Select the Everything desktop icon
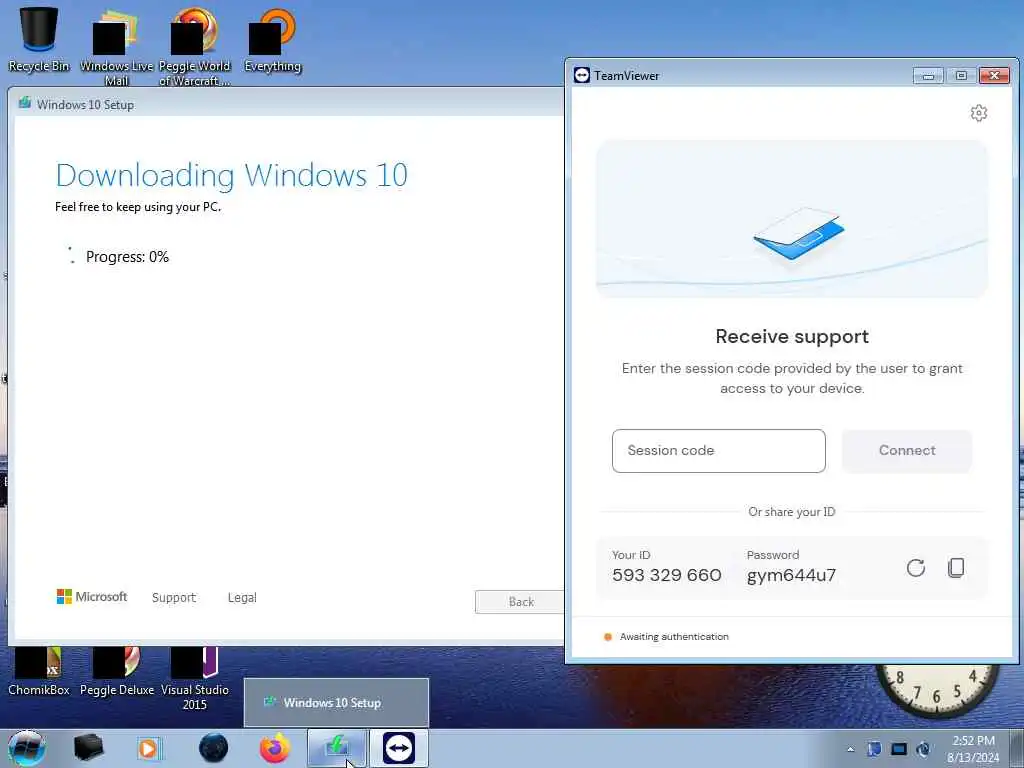This screenshot has height=768, width=1024. point(272,40)
